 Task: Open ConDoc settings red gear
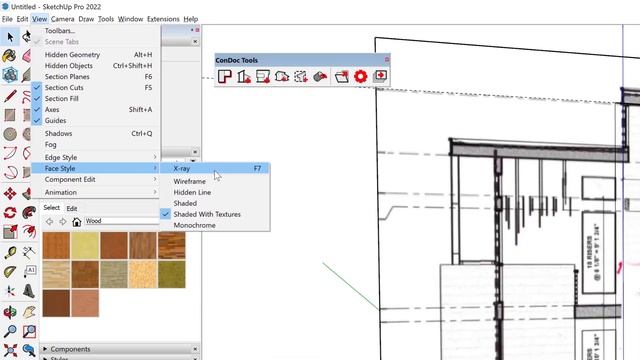pyautogui.click(x=360, y=76)
